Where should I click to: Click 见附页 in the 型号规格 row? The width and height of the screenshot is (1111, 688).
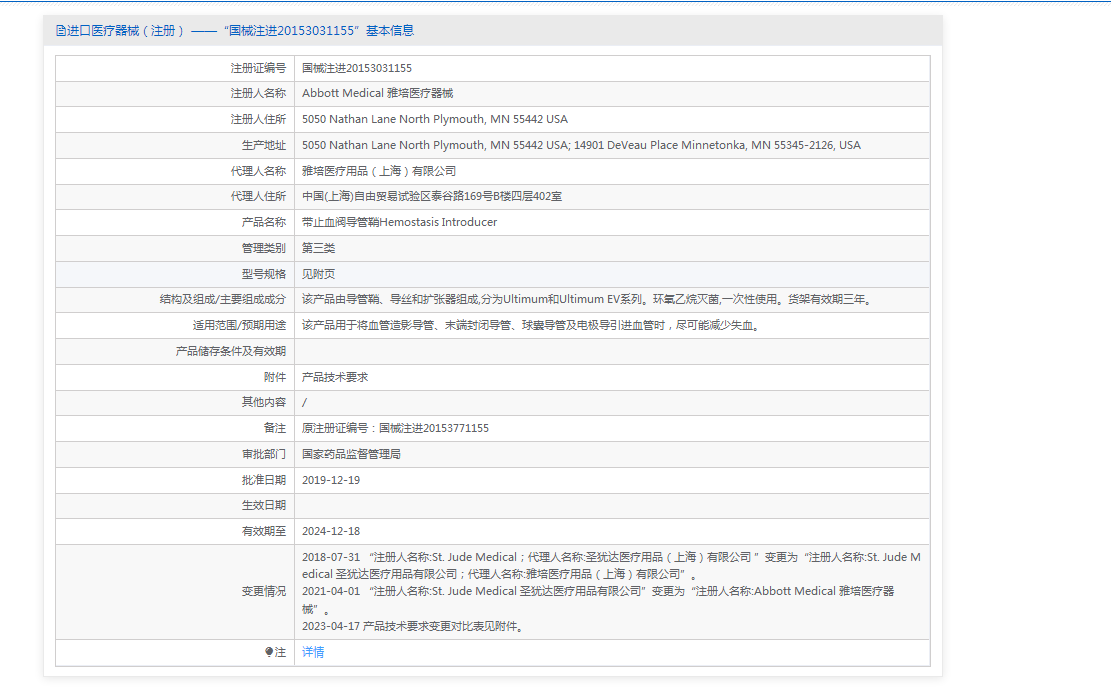pyautogui.click(x=319, y=274)
